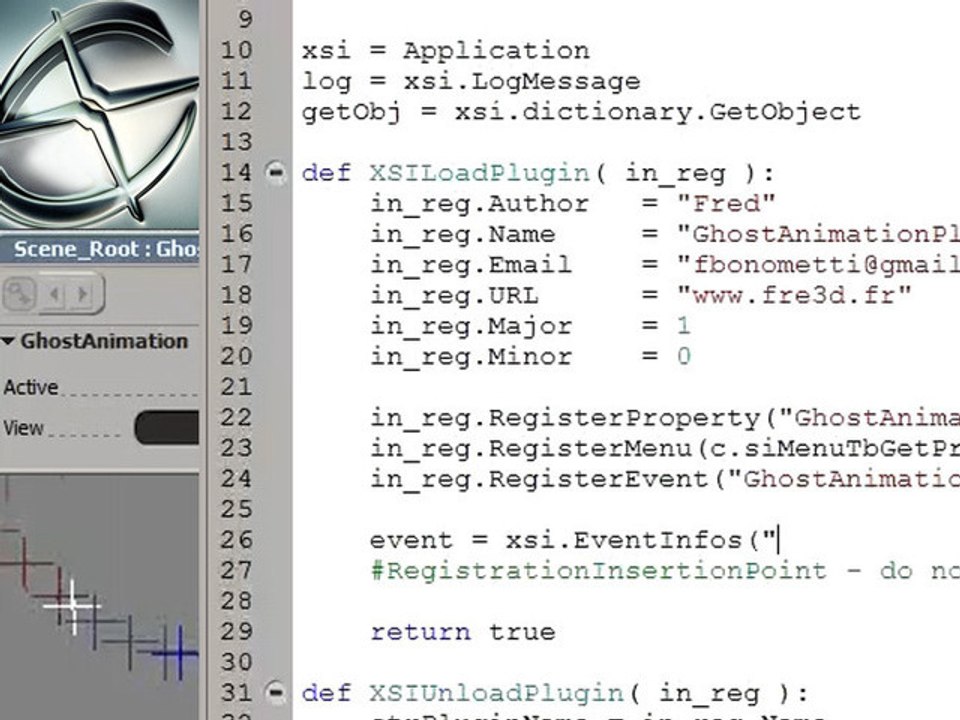Click the Softimage XSI logo thumbnail
960x720 pixels.
99,114
